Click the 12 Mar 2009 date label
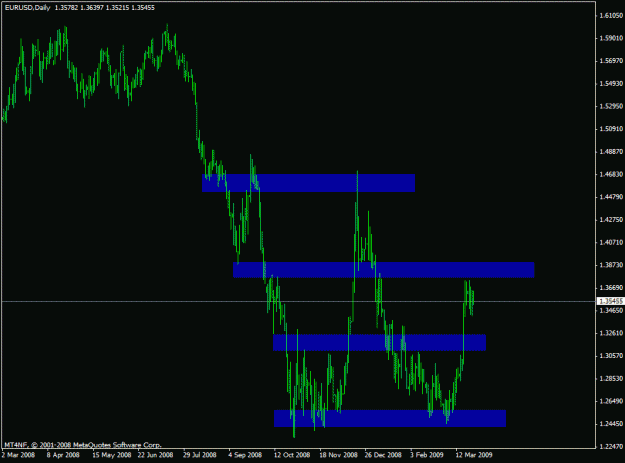The image size is (625, 463). [x=474, y=455]
